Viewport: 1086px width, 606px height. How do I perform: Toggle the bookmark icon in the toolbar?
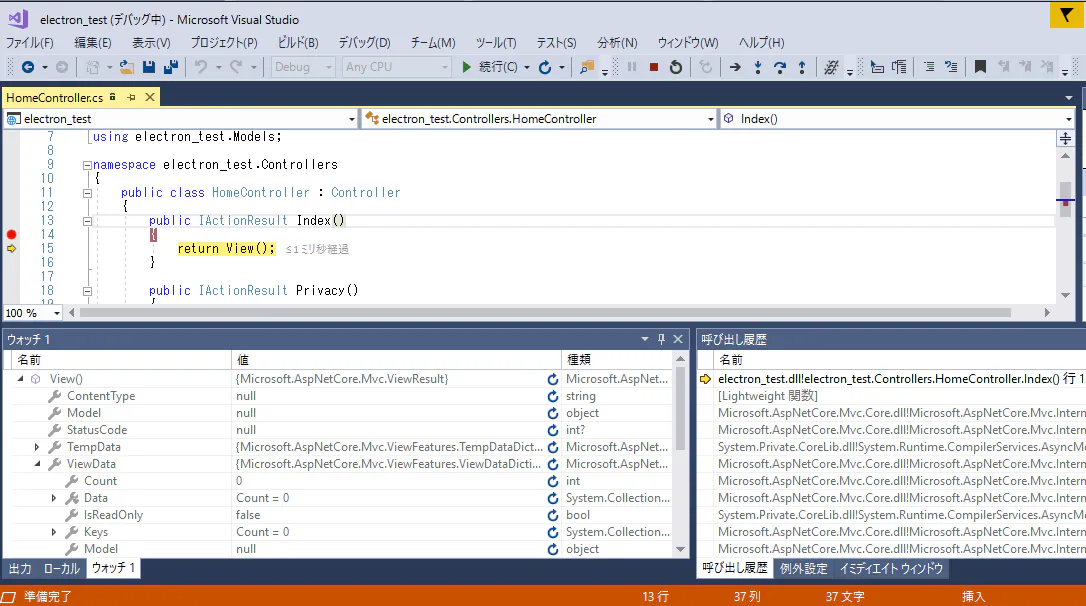click(x=980, y=67)
